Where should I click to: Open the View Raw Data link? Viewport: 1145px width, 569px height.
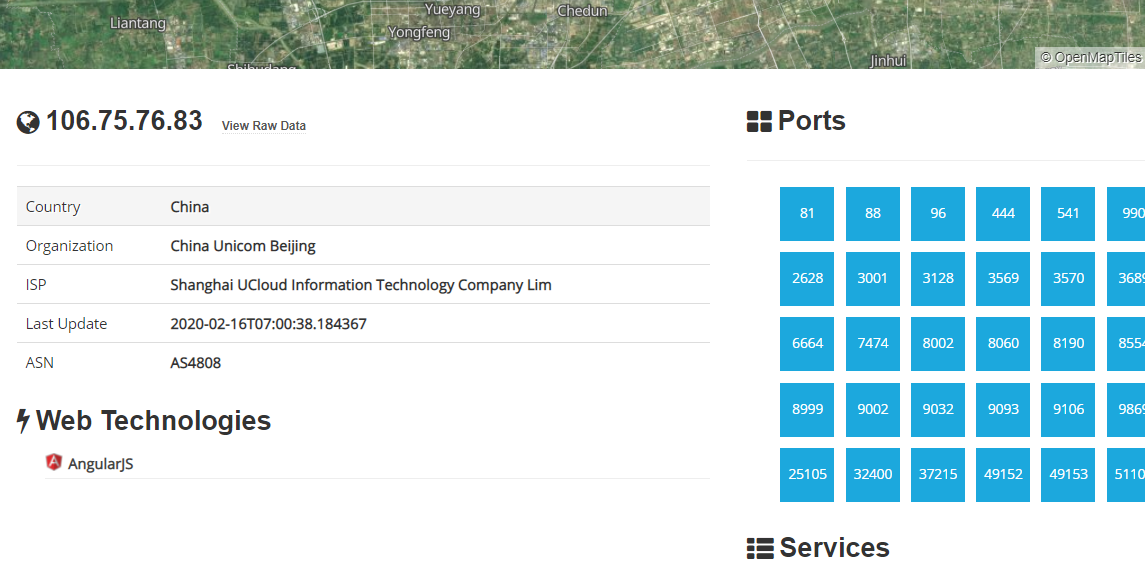click(x=264, y=126)
